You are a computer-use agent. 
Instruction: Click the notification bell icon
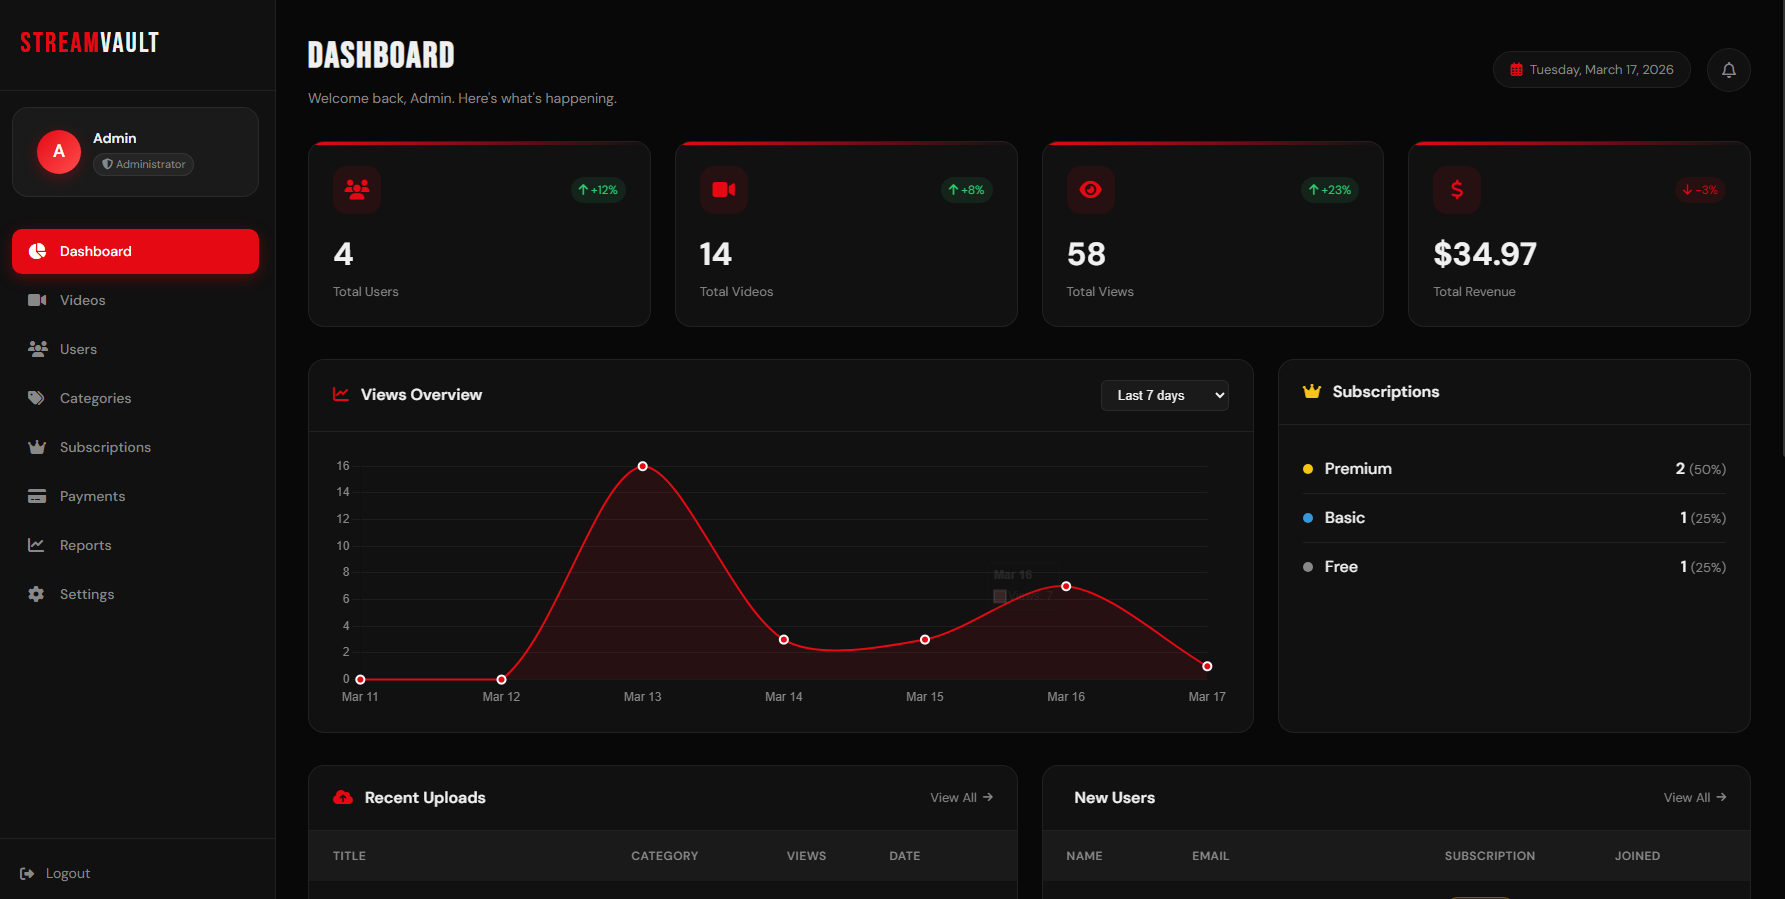point(1728,70)
